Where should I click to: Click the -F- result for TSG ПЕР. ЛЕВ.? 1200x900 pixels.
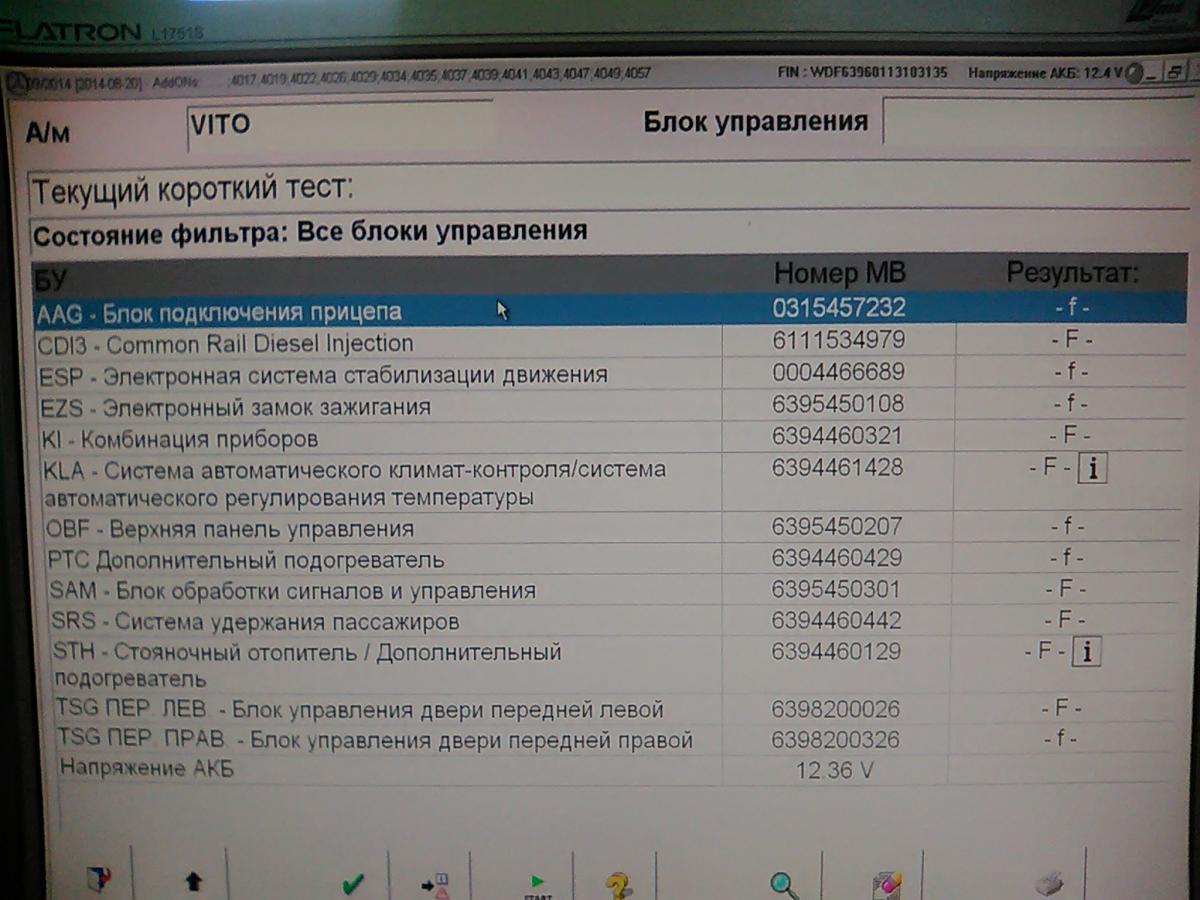click(1060, 709)
